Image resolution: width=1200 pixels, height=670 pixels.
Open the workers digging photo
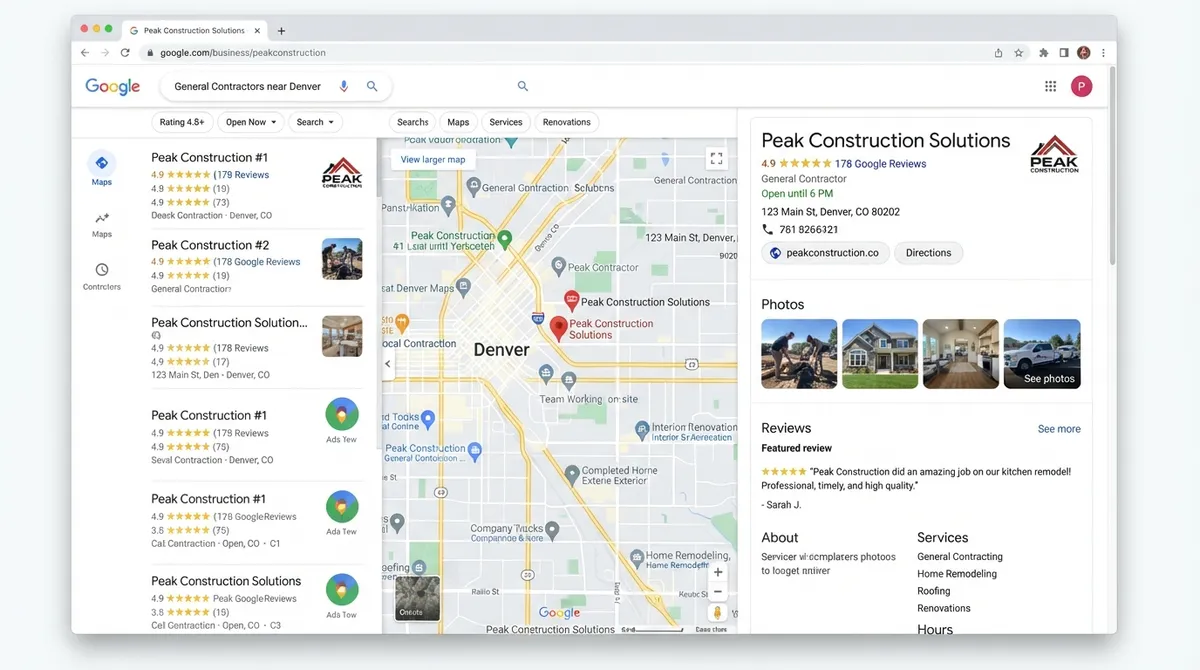coord(799,354)
